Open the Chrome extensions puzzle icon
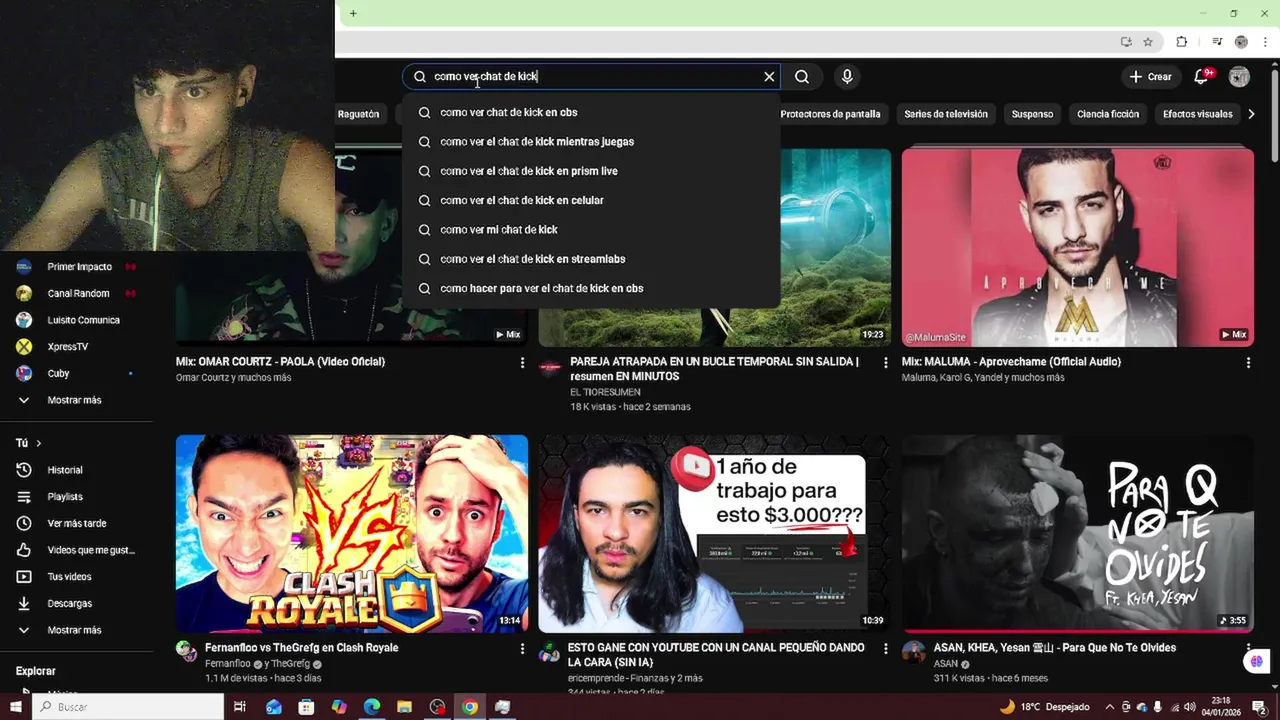1280x720 pixels. (1181, 42)
